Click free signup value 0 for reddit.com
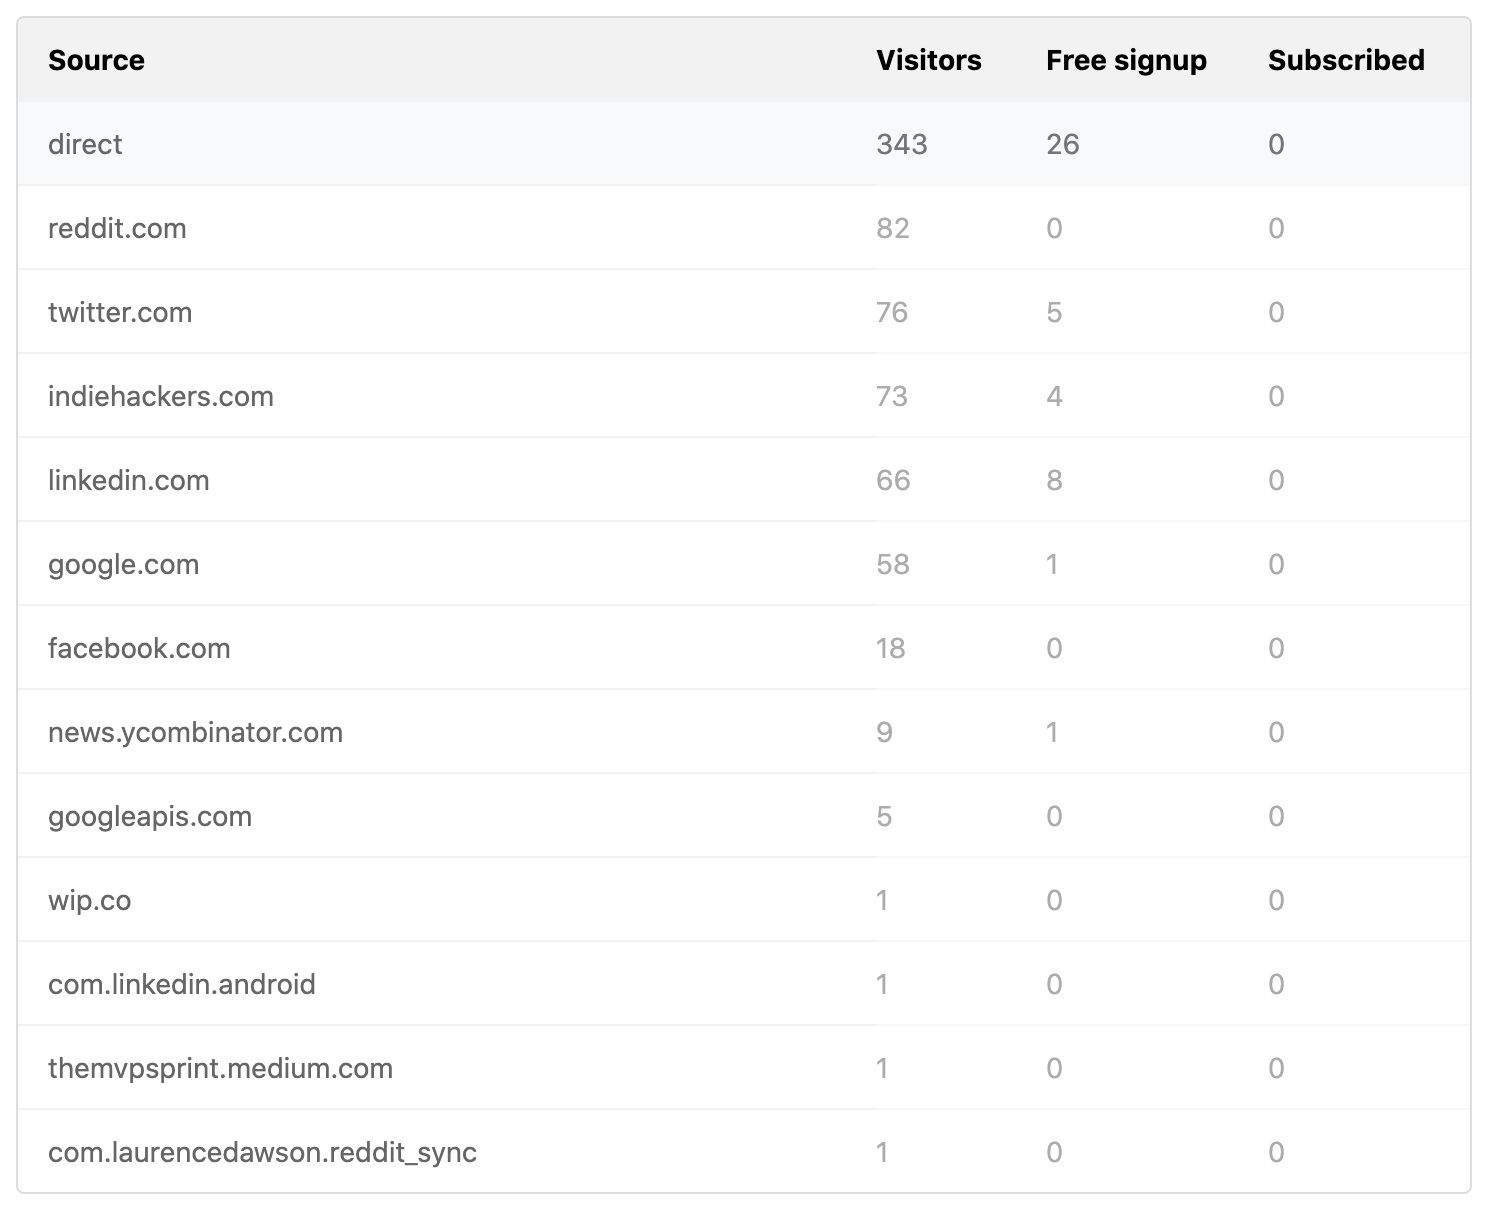The width and height of the screenshot is (1492, 1214). 1054,228
